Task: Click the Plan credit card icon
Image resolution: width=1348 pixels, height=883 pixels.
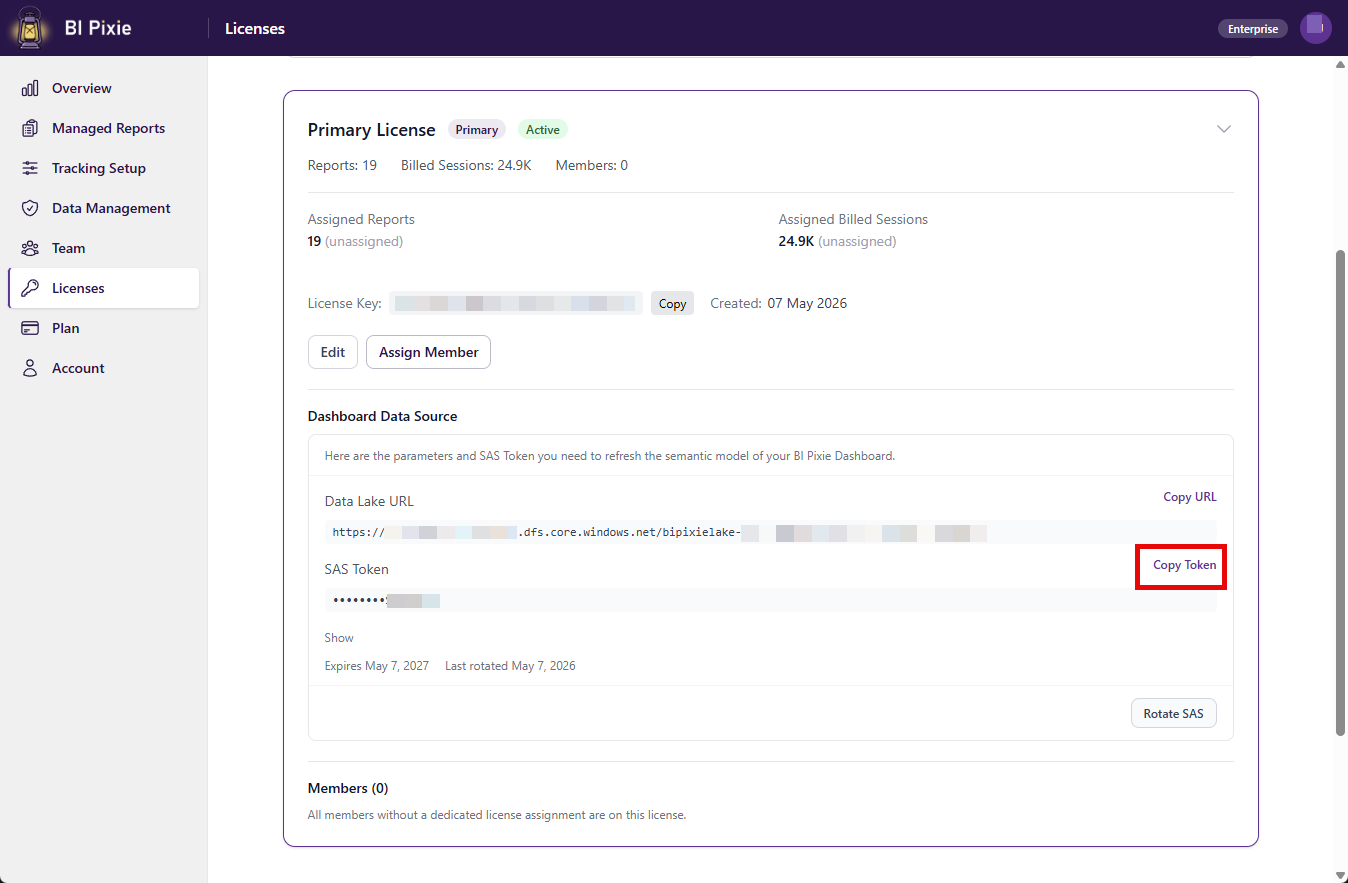Action: 30,328
